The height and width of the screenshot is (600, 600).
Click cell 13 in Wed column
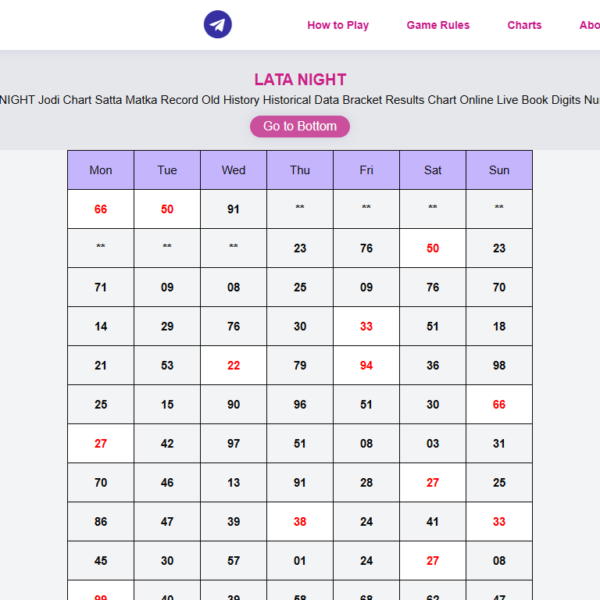tap(233, 483)
